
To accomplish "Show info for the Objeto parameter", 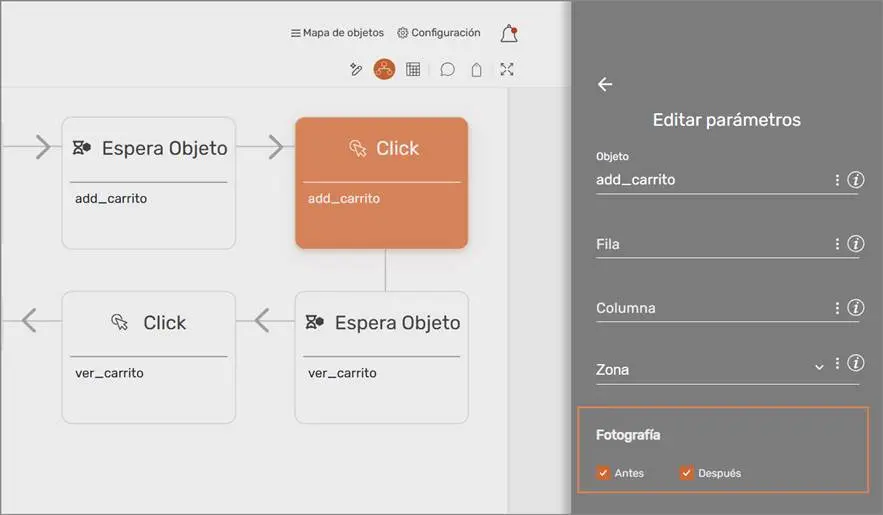I will [x=855, y=180].
